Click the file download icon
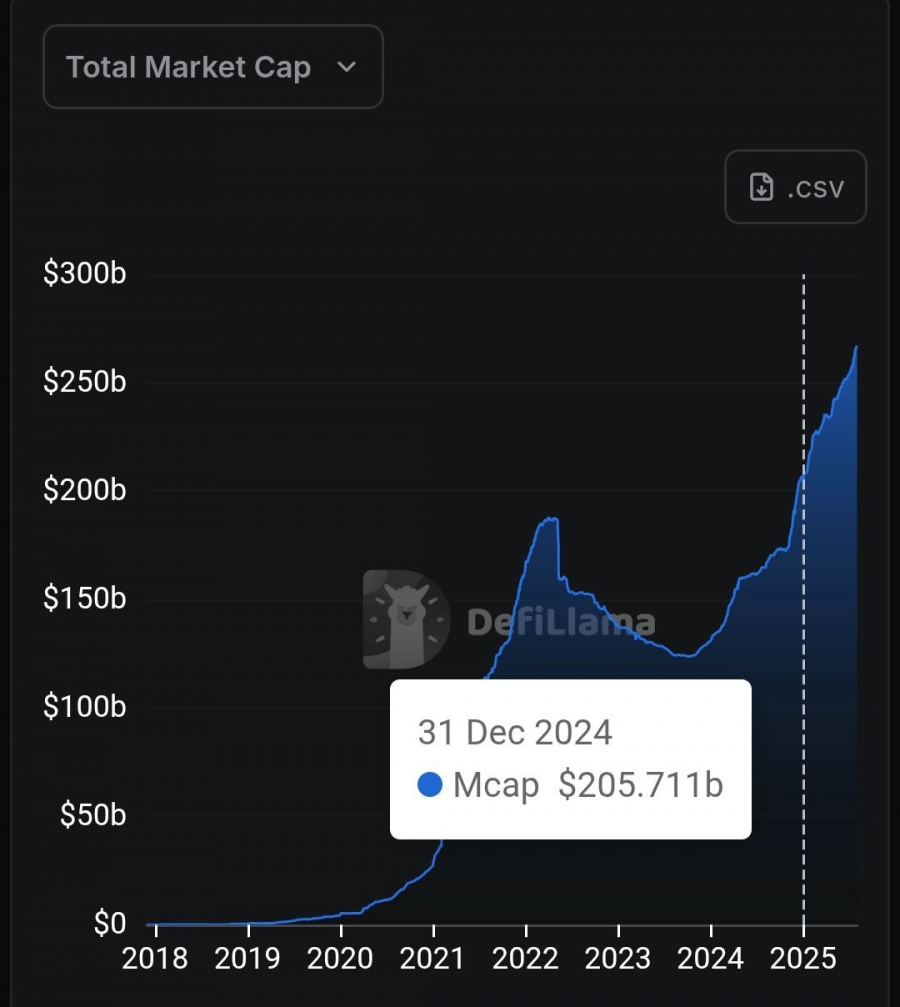The height and width of the screenshot is (1007, 900). [x=762, y=187]
